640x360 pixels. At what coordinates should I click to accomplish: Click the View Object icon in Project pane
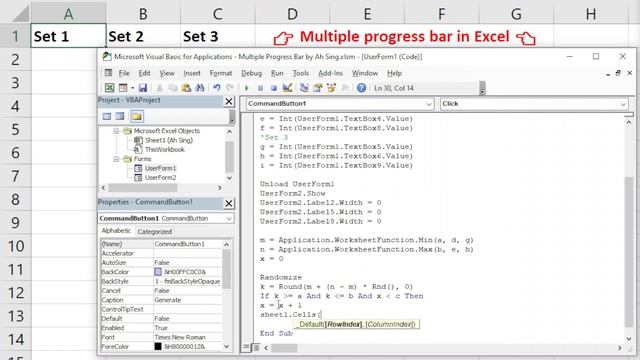click(x=120, y=117)
